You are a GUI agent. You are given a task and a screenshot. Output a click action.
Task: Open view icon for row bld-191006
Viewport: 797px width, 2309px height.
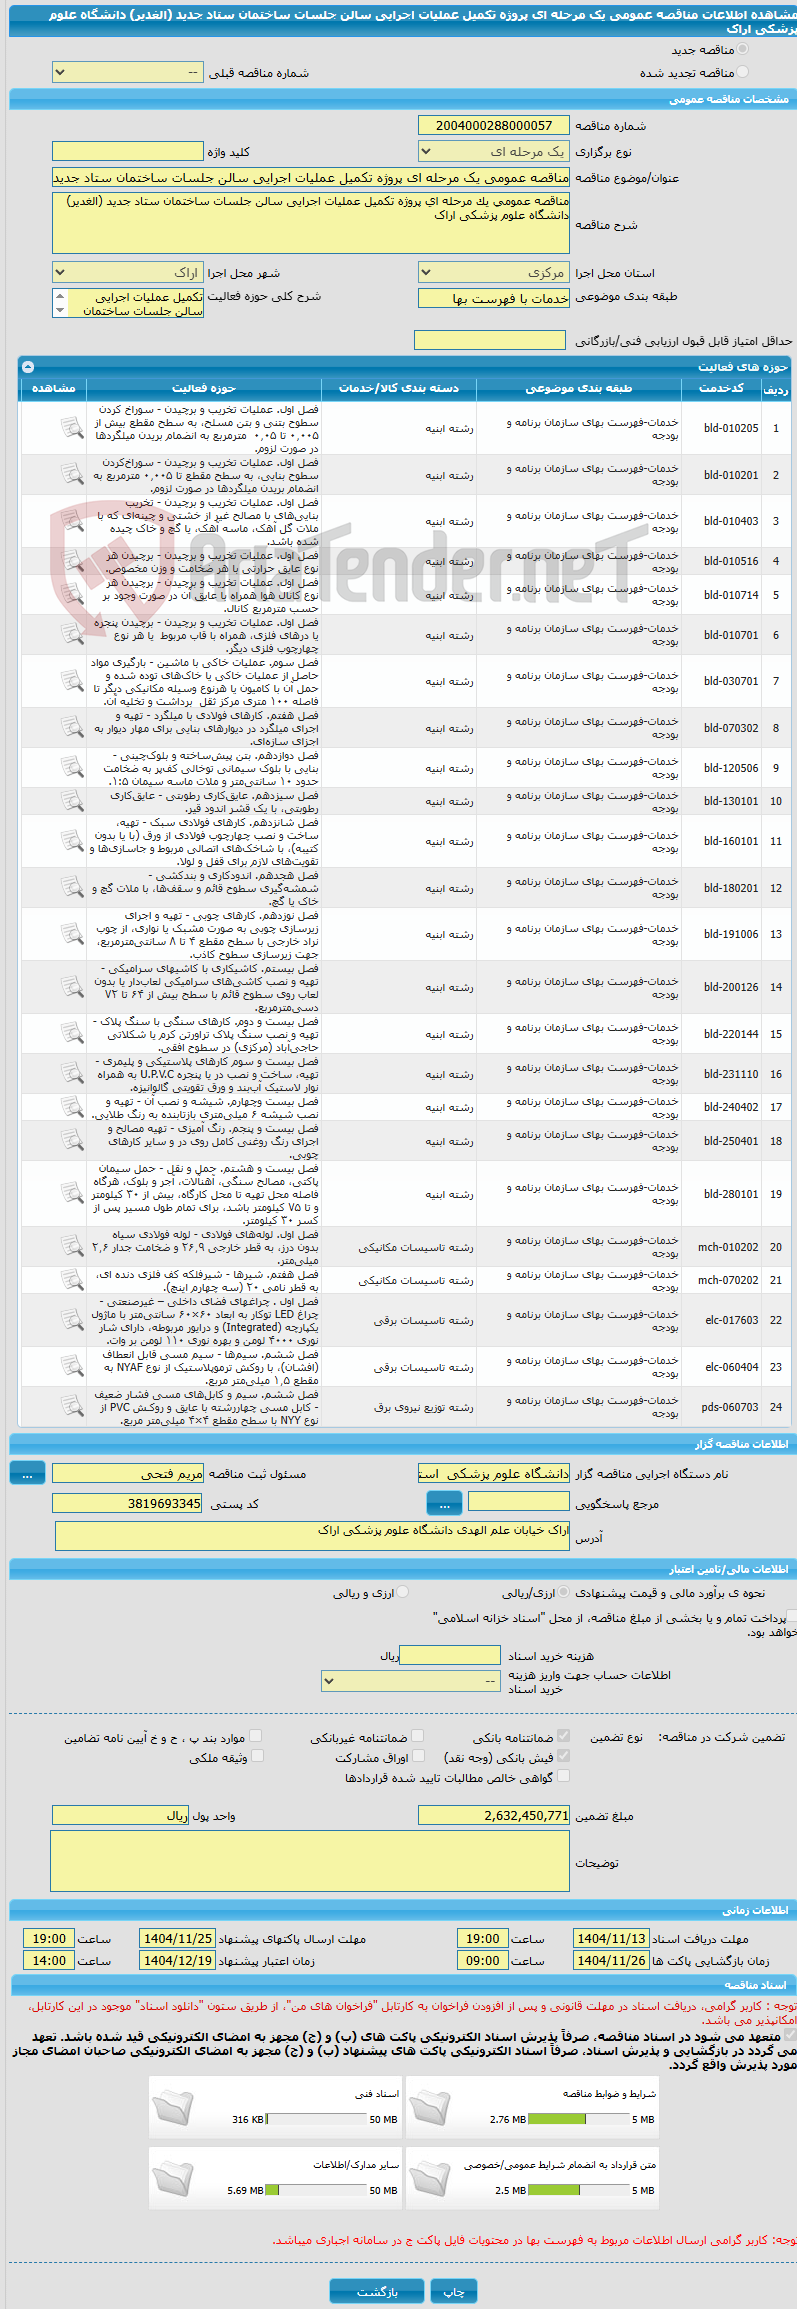72,934
